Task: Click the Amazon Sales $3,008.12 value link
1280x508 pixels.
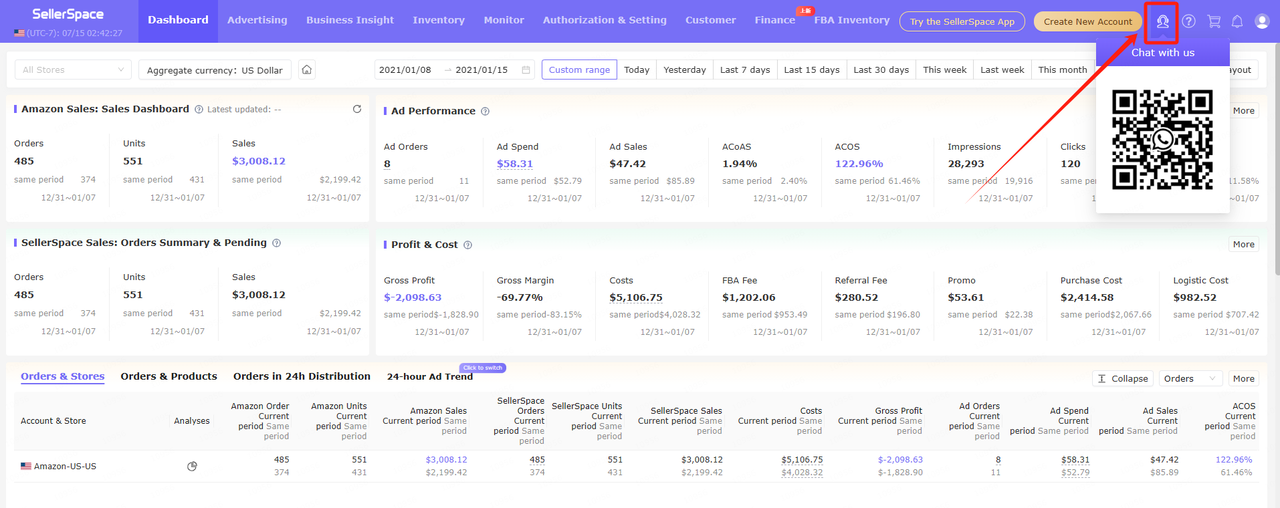Action: pyautogui.click(x=259, y=161)
